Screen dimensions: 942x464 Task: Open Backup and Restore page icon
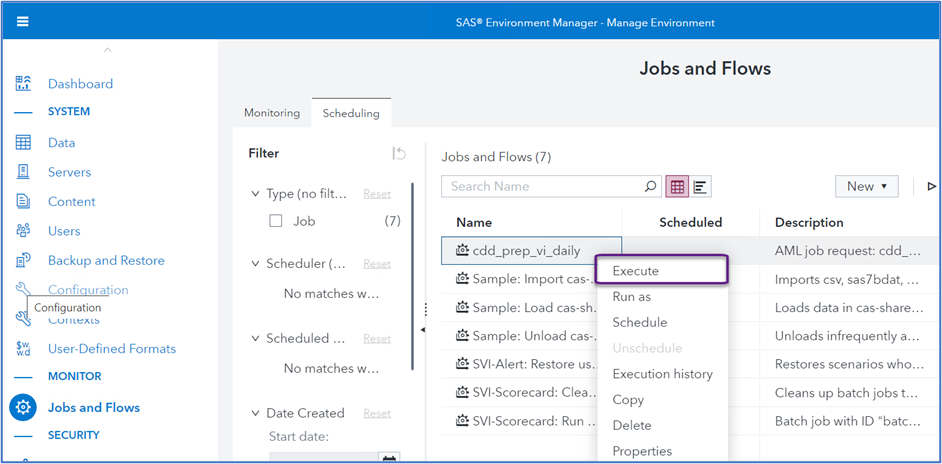point(23,260)
